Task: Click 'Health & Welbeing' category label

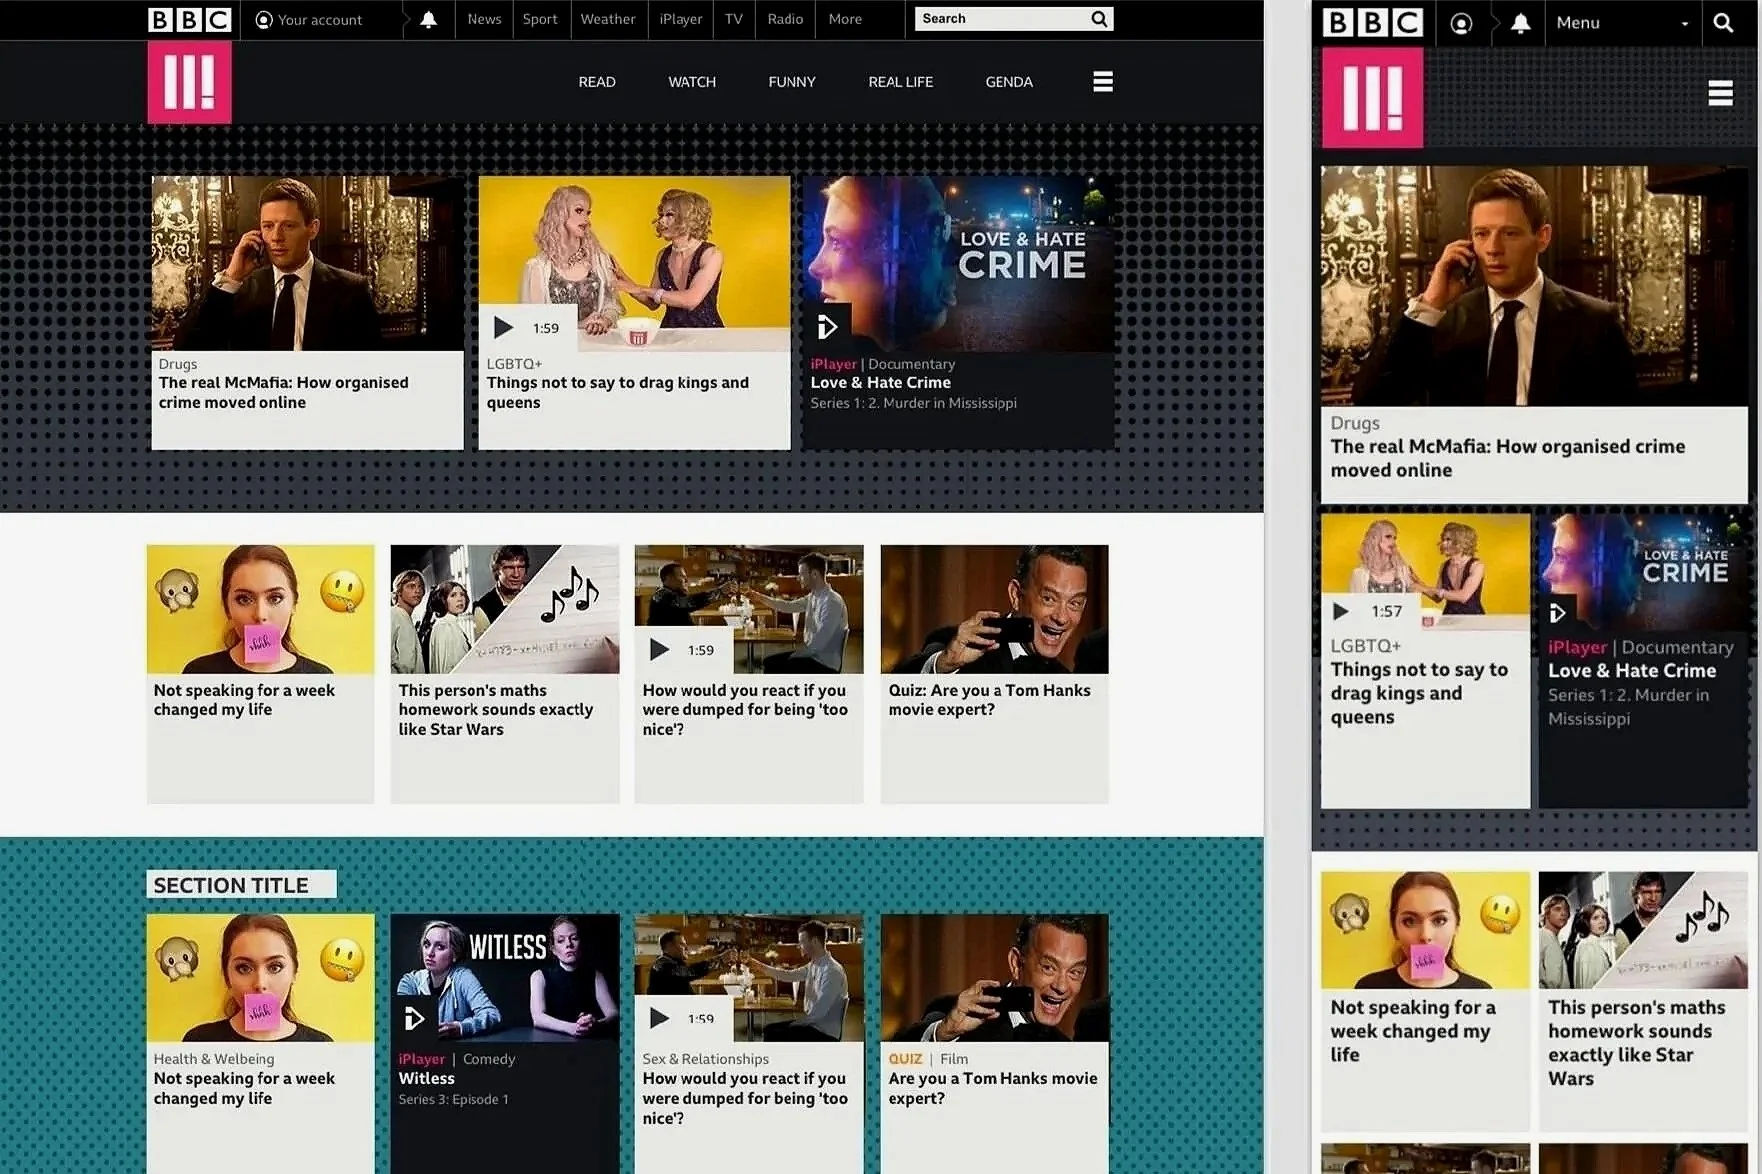Action: pos(213,1059)
